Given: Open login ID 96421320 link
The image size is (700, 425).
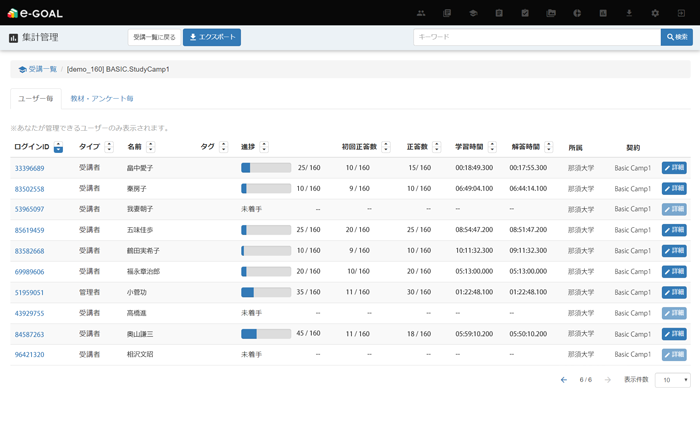Looking at the screenshot, I should point(29,355).
